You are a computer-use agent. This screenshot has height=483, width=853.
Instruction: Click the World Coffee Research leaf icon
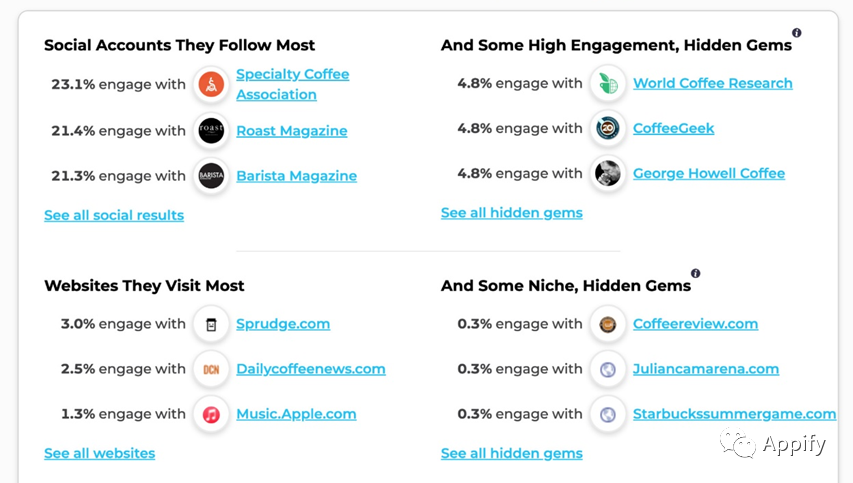click(608, 83)
